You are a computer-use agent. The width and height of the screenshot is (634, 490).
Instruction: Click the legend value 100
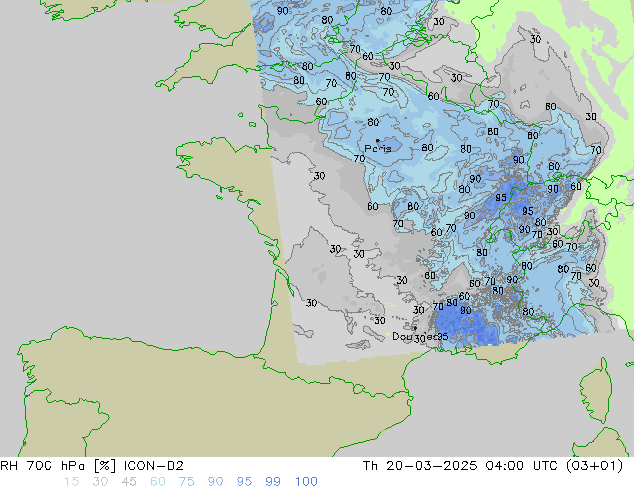click(306, 482)
